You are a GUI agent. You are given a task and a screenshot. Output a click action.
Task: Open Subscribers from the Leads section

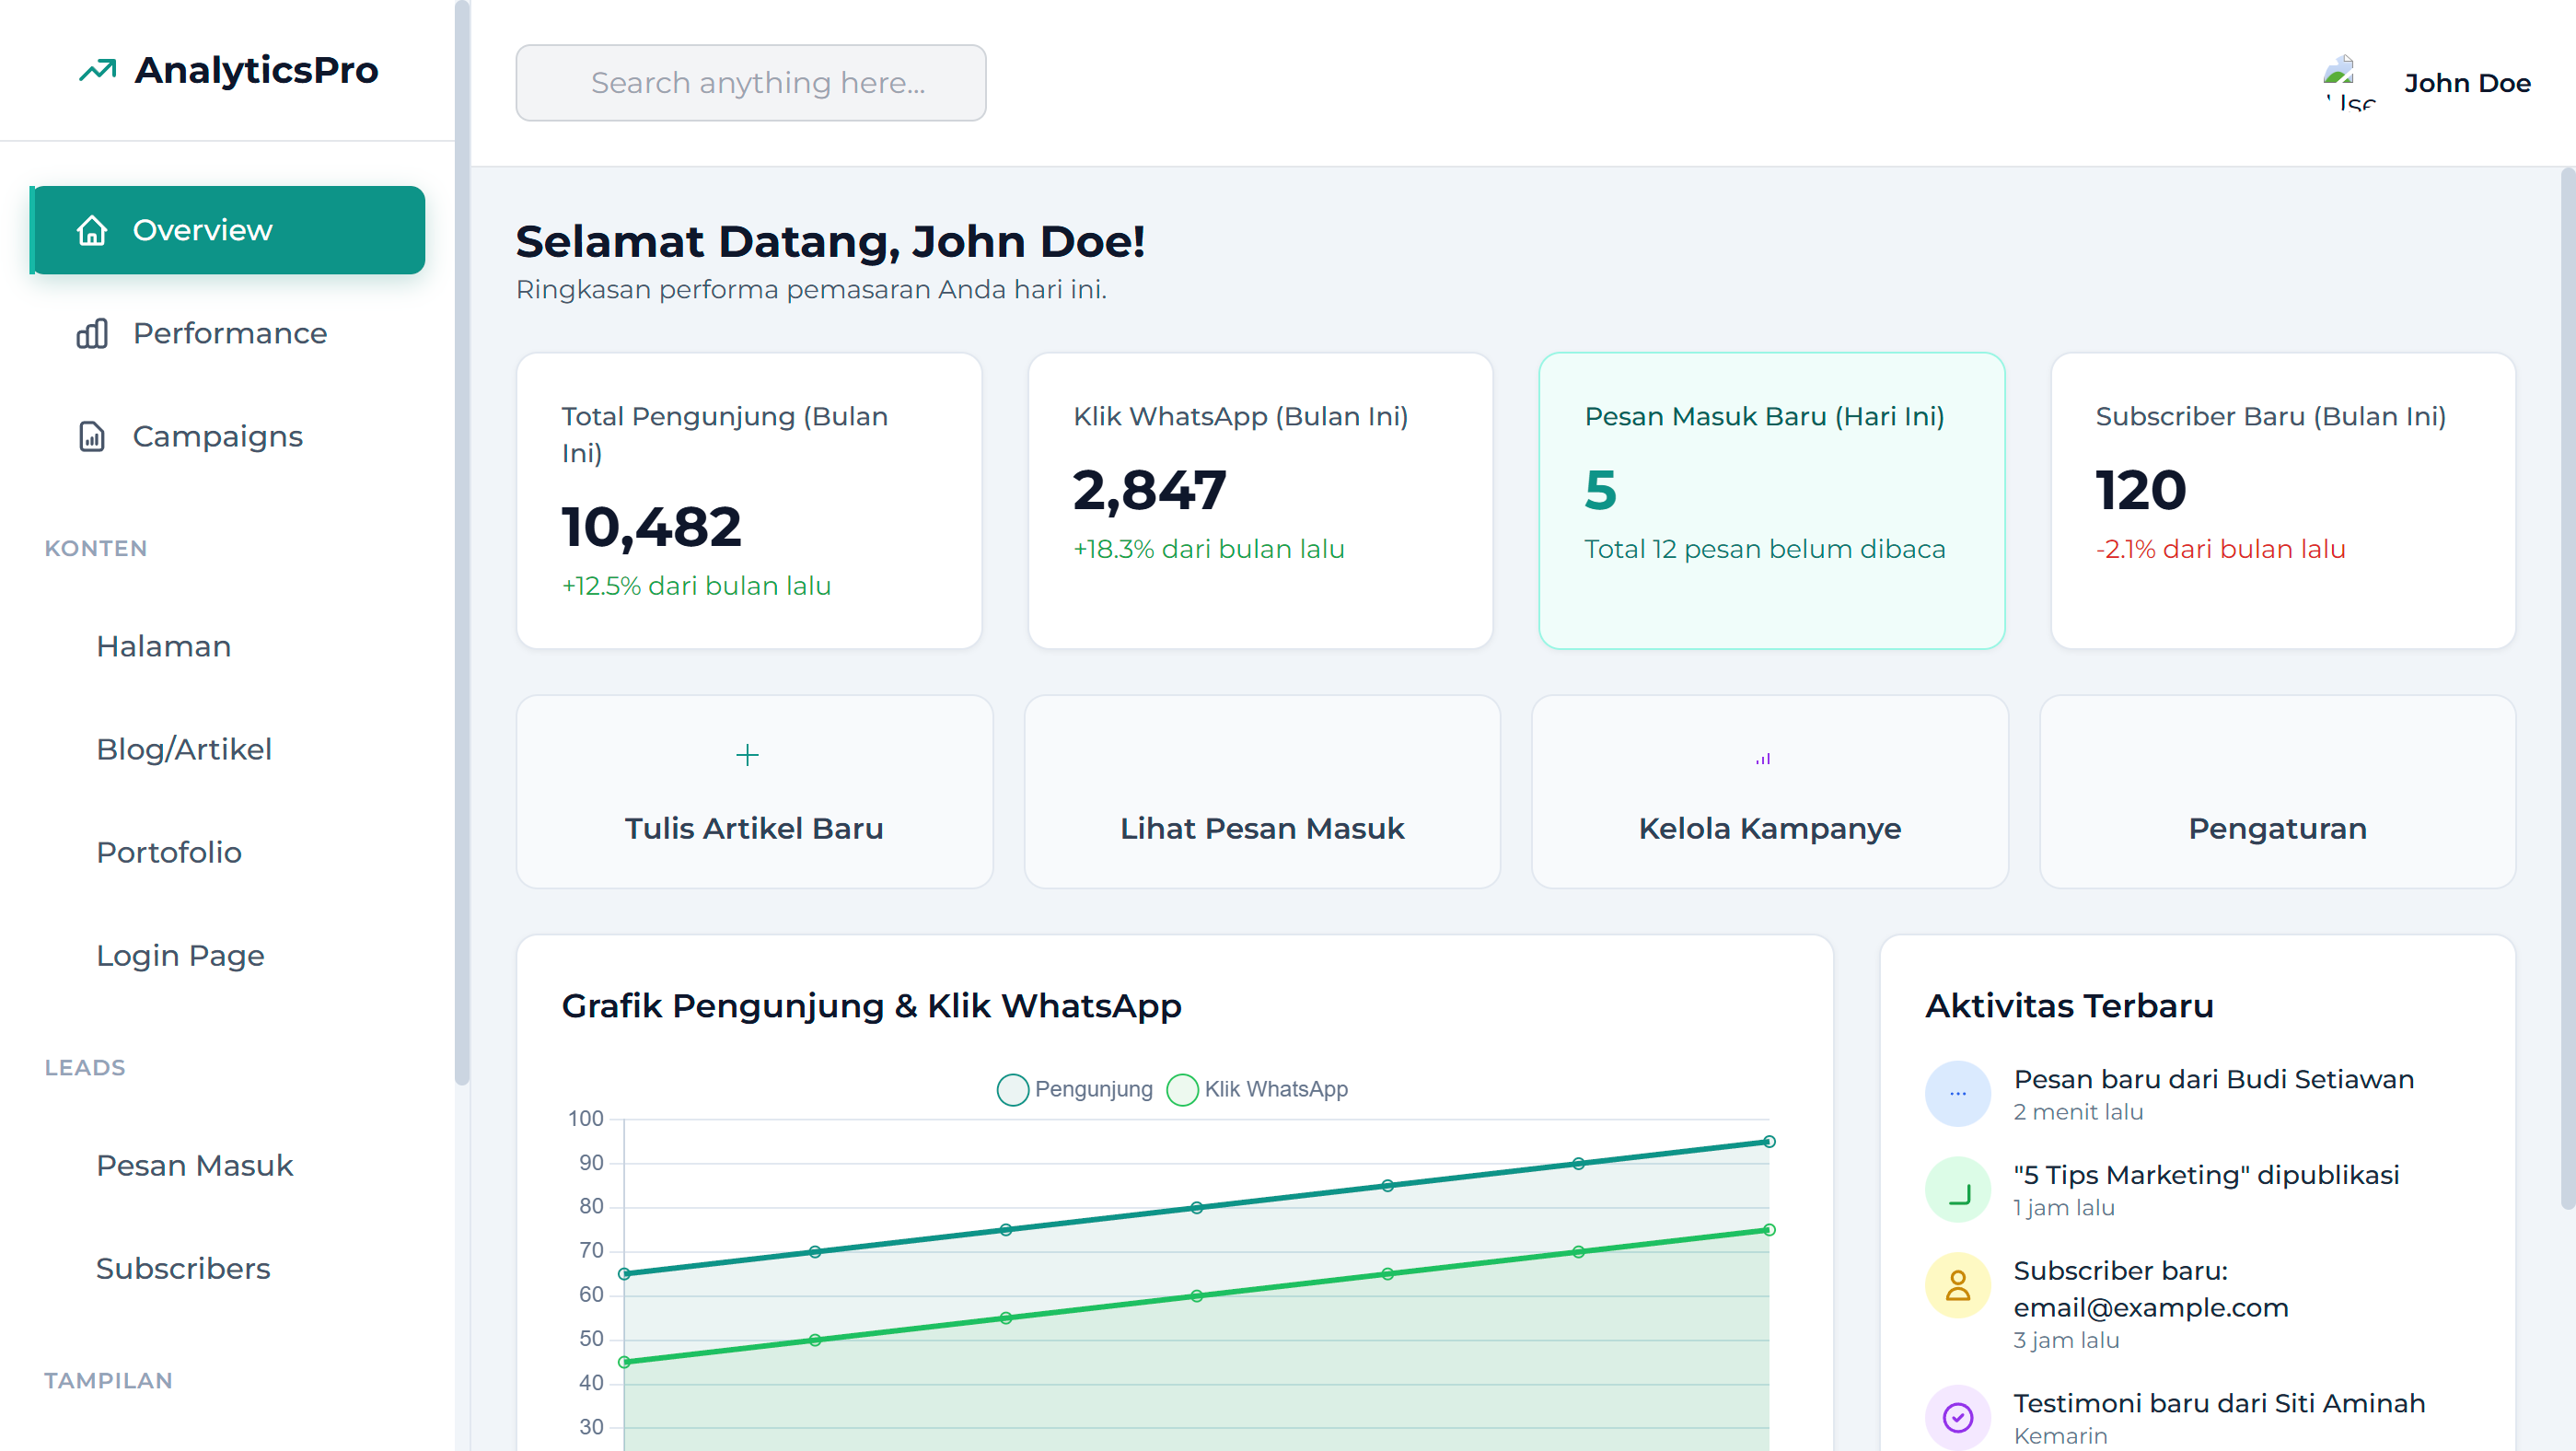[184, 1268]
